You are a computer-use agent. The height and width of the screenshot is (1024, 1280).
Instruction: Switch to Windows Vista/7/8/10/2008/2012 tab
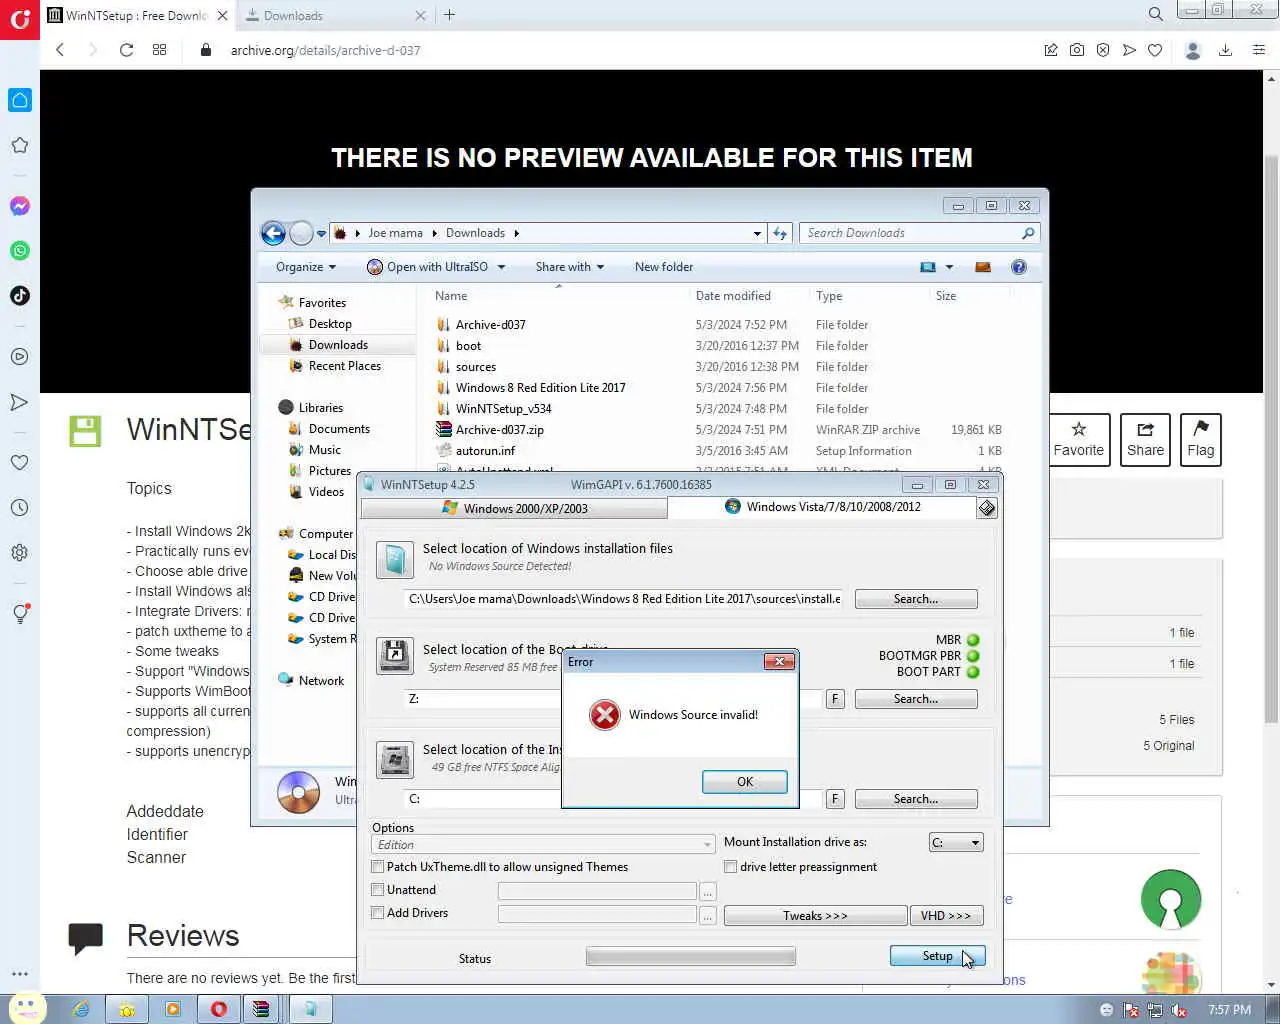(x=820, y=507)
